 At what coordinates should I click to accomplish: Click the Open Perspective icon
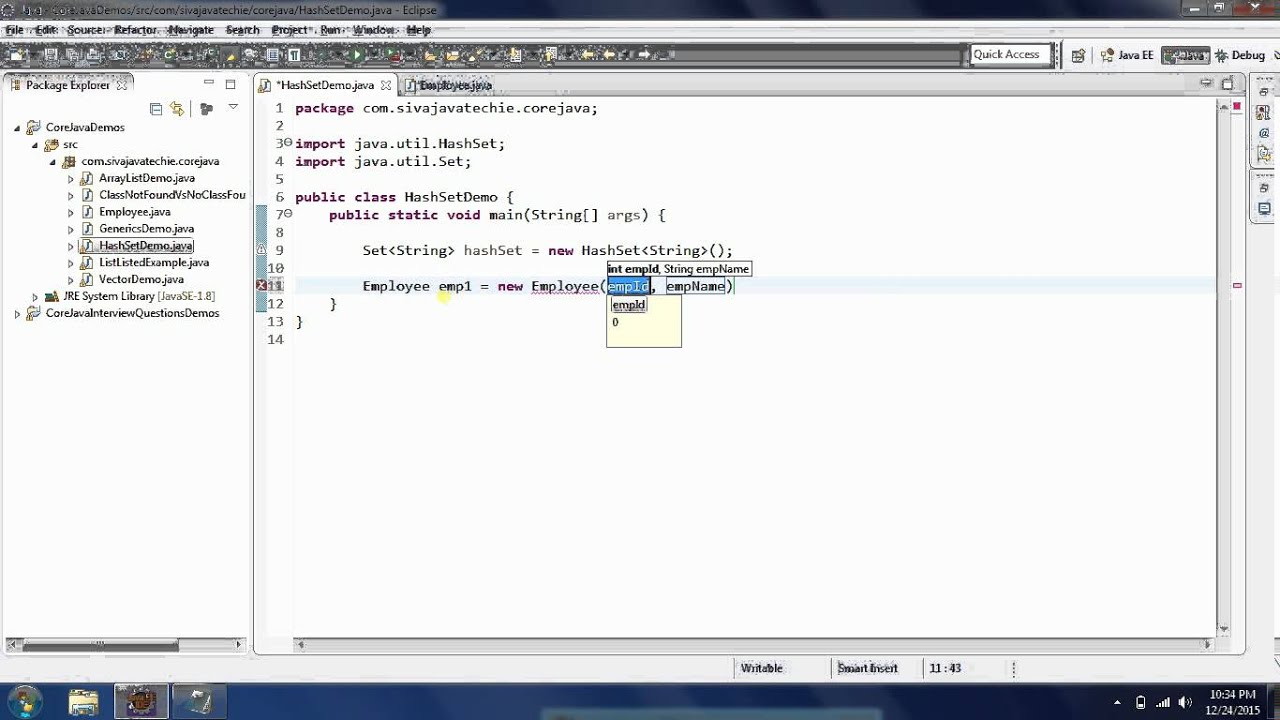(x=1078, y=56)
